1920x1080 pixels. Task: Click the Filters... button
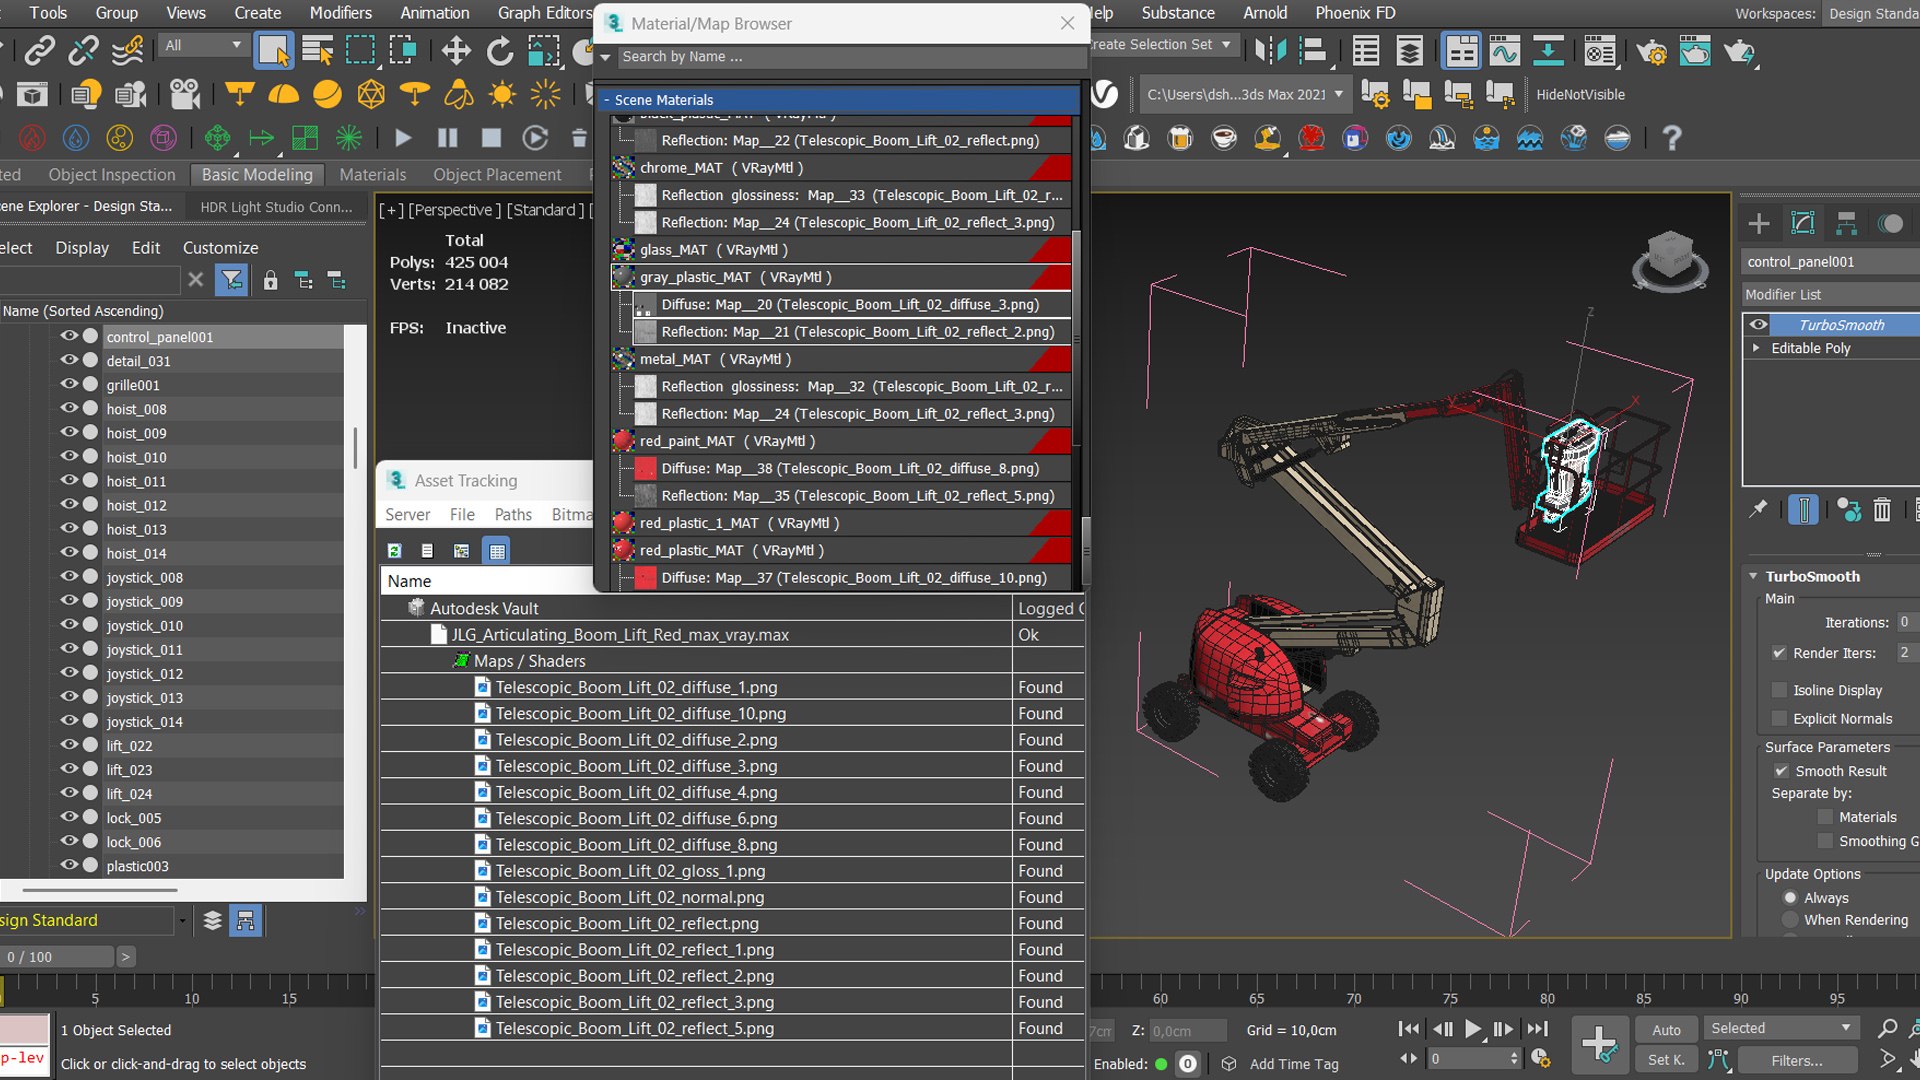coord(1797,1060)
